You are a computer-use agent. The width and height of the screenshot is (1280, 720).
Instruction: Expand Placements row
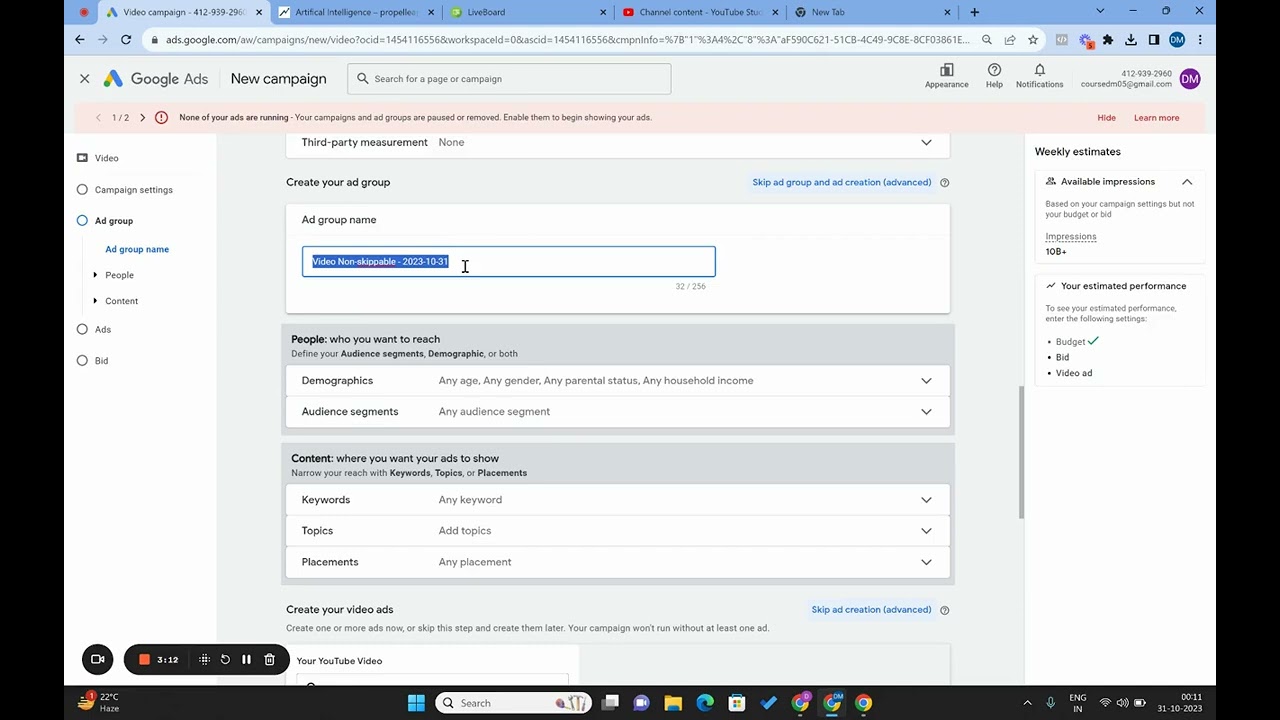click(x=926, y=562)
